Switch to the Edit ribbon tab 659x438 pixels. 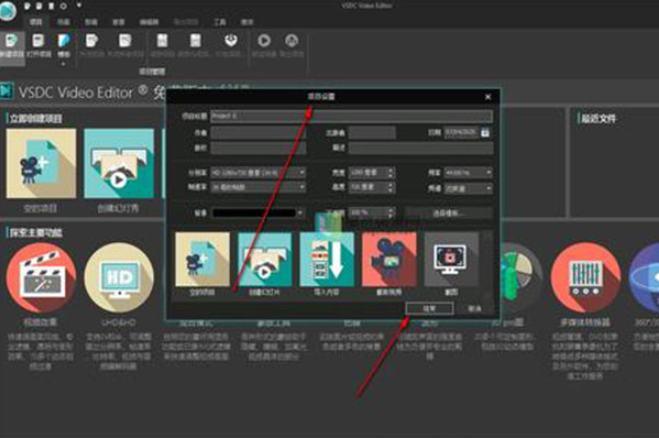91,22
